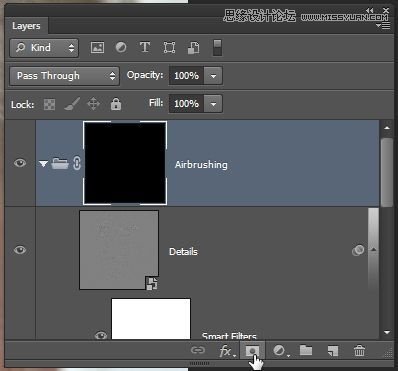
Task: Open the Layers panel options menu
Action: pyautogui.click(x=383, y=25)
